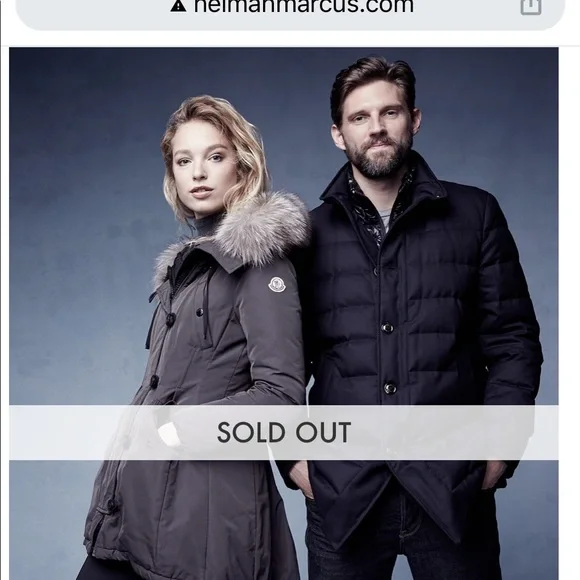Click the not-secure warning triangle icon
This screenshot has height=580, width=580.
(x=178, y=6)
